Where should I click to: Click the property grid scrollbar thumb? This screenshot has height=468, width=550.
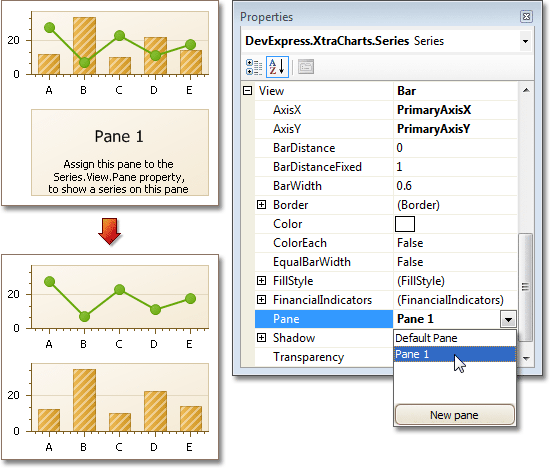click(x=525, y=287)
